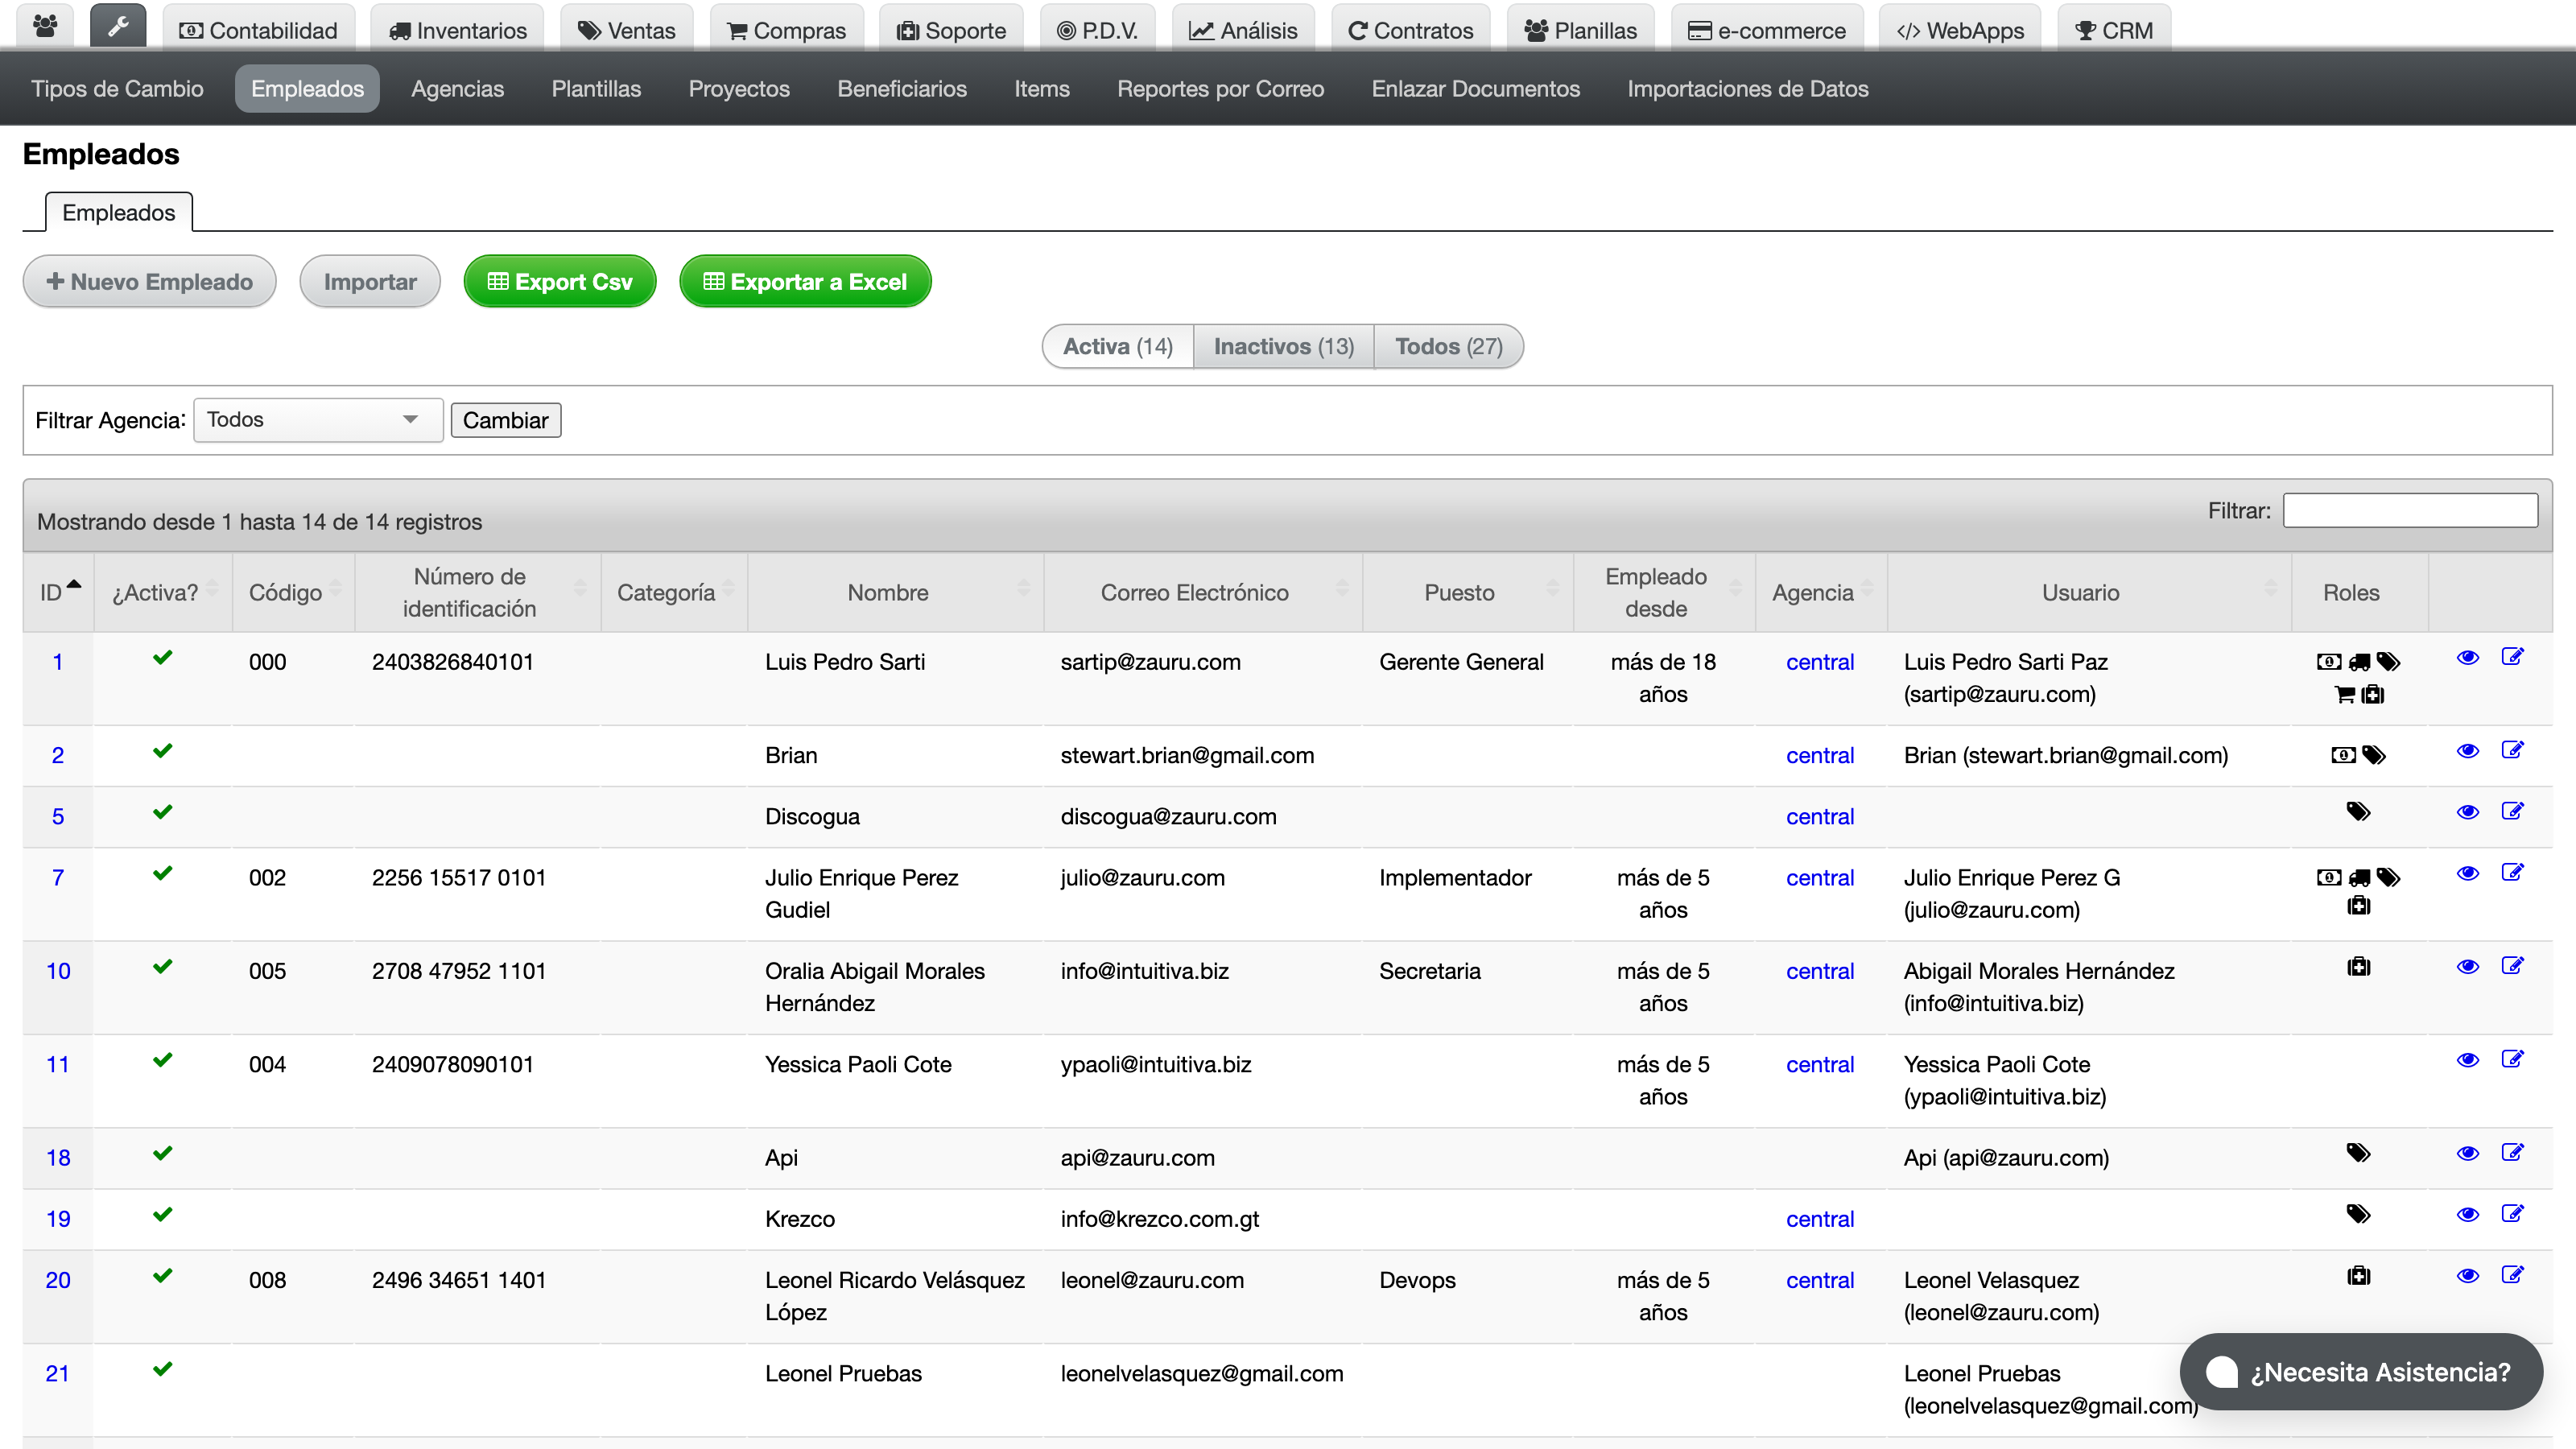Open Importaciones de Datos menu
Screen dimensions: 2576x1449
1747,89
